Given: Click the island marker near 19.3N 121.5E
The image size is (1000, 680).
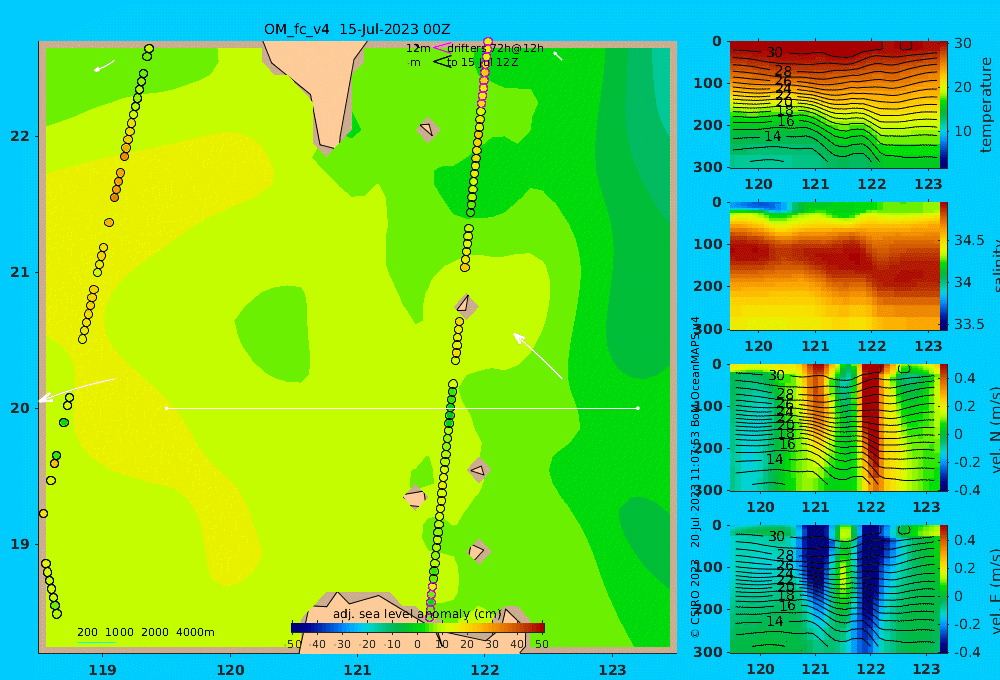Looking at the screenshot, I should click(x=415, y=497).
